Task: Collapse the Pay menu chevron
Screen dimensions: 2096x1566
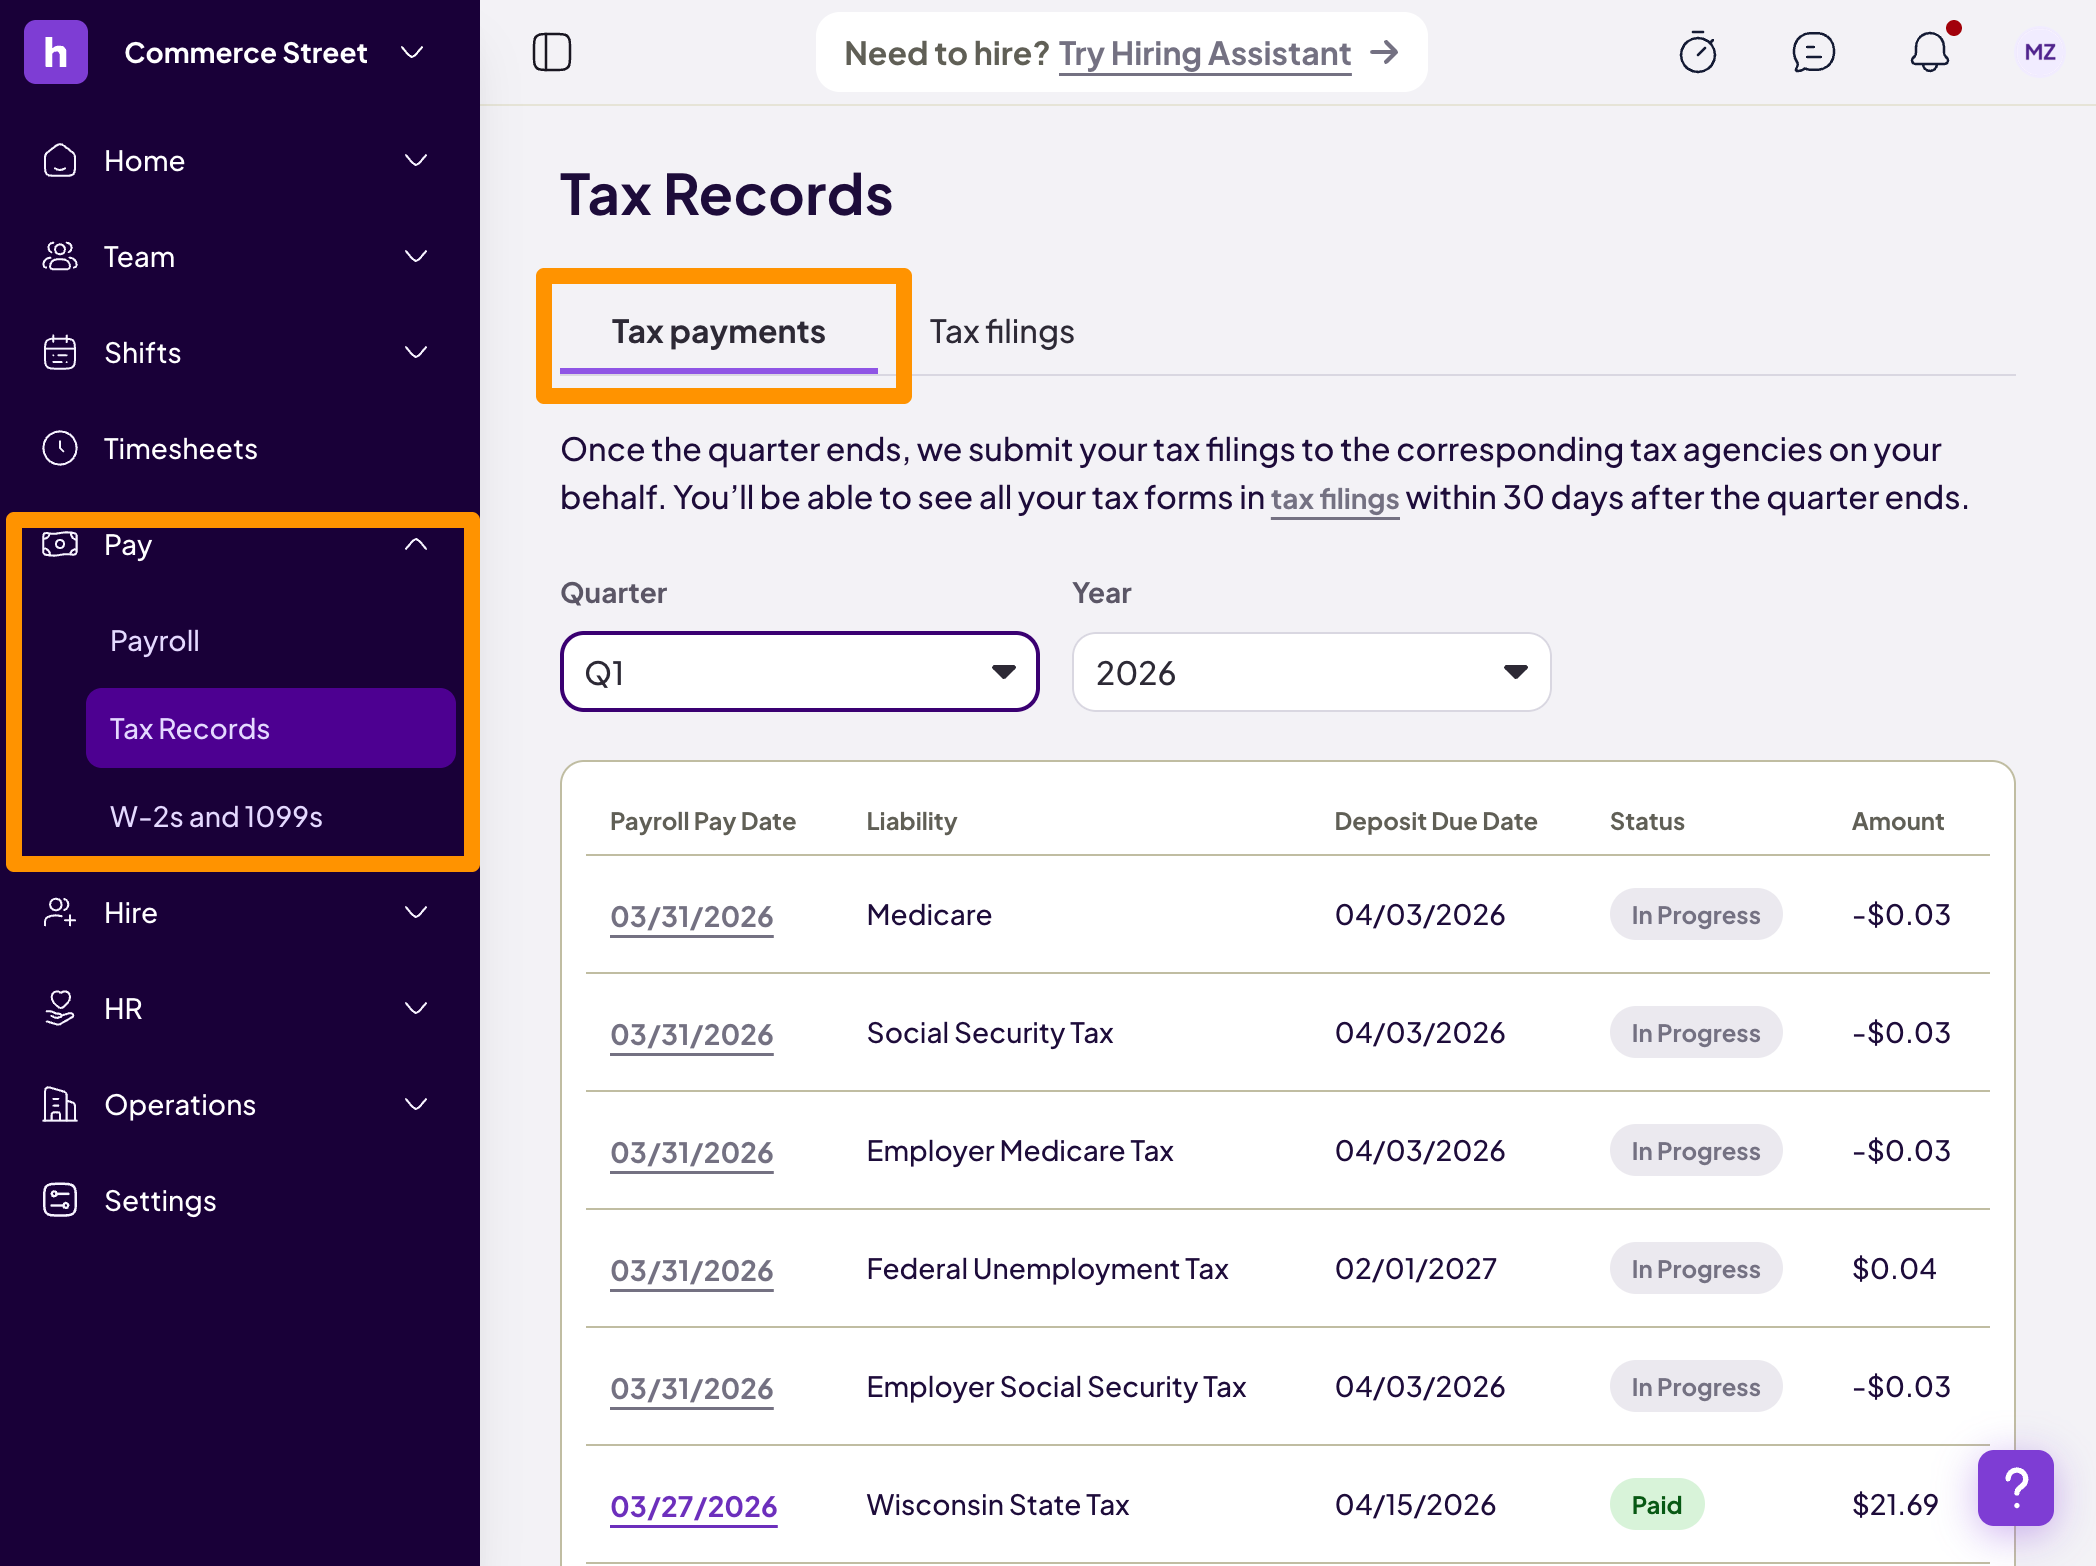Action: pos(416,544)
